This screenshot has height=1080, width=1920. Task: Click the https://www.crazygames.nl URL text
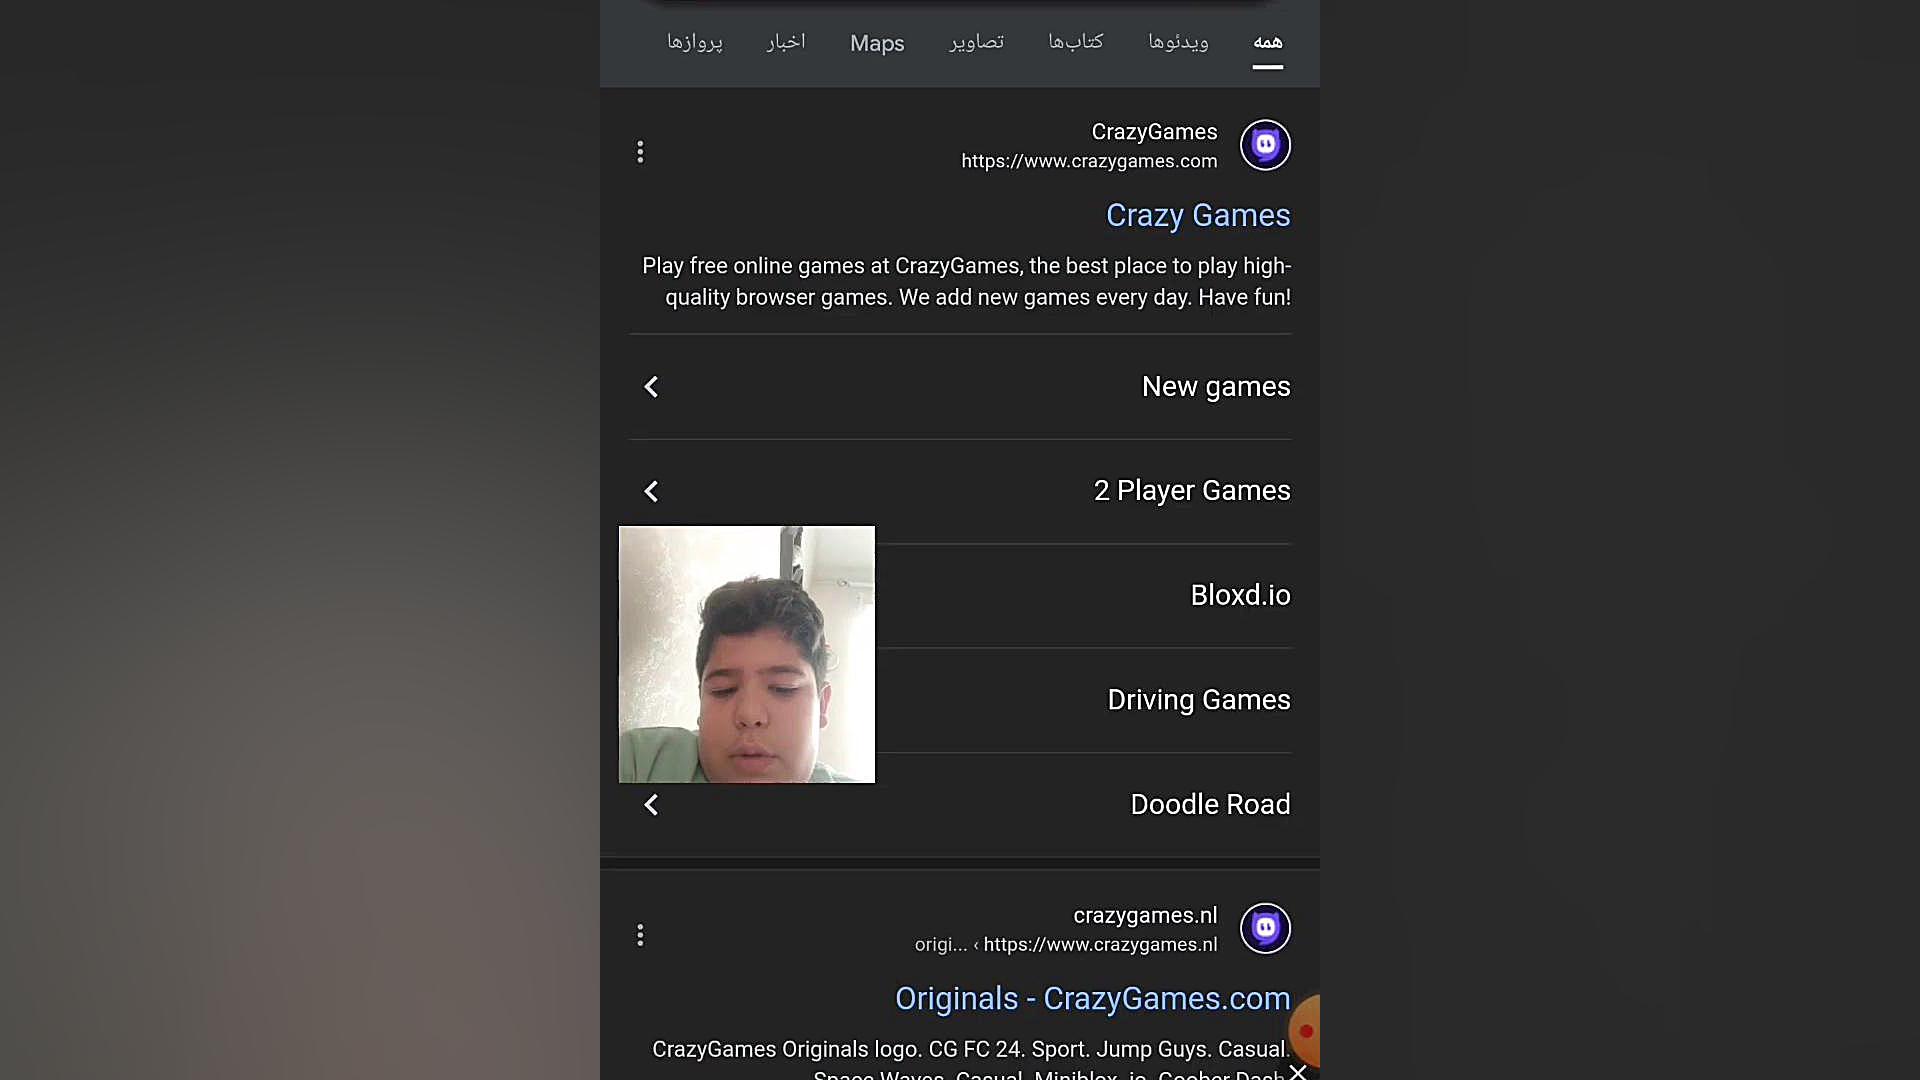pyautogui.click(x=1100, y=944)
